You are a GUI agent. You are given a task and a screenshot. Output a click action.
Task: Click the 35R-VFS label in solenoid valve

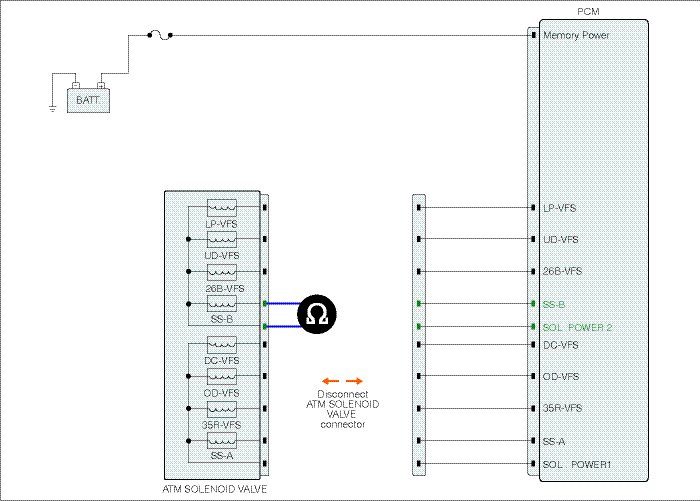click(x=221, y=425)
